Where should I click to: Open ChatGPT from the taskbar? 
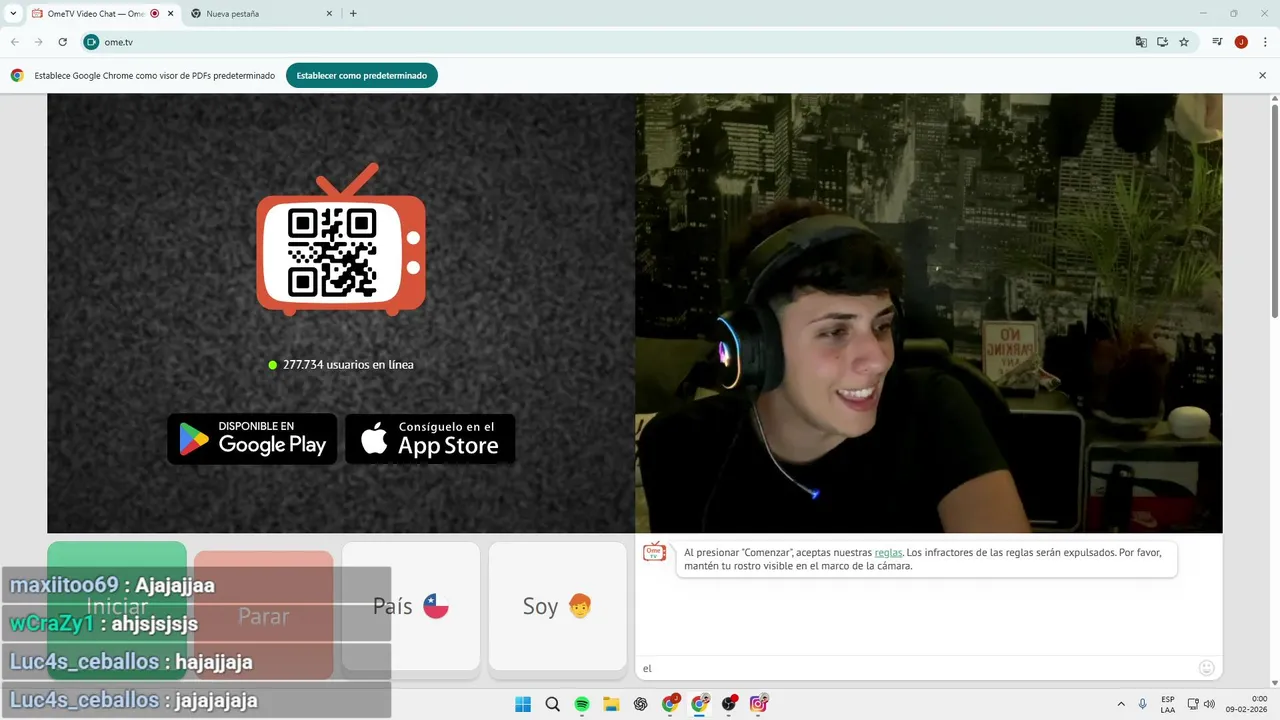[641, 704]
